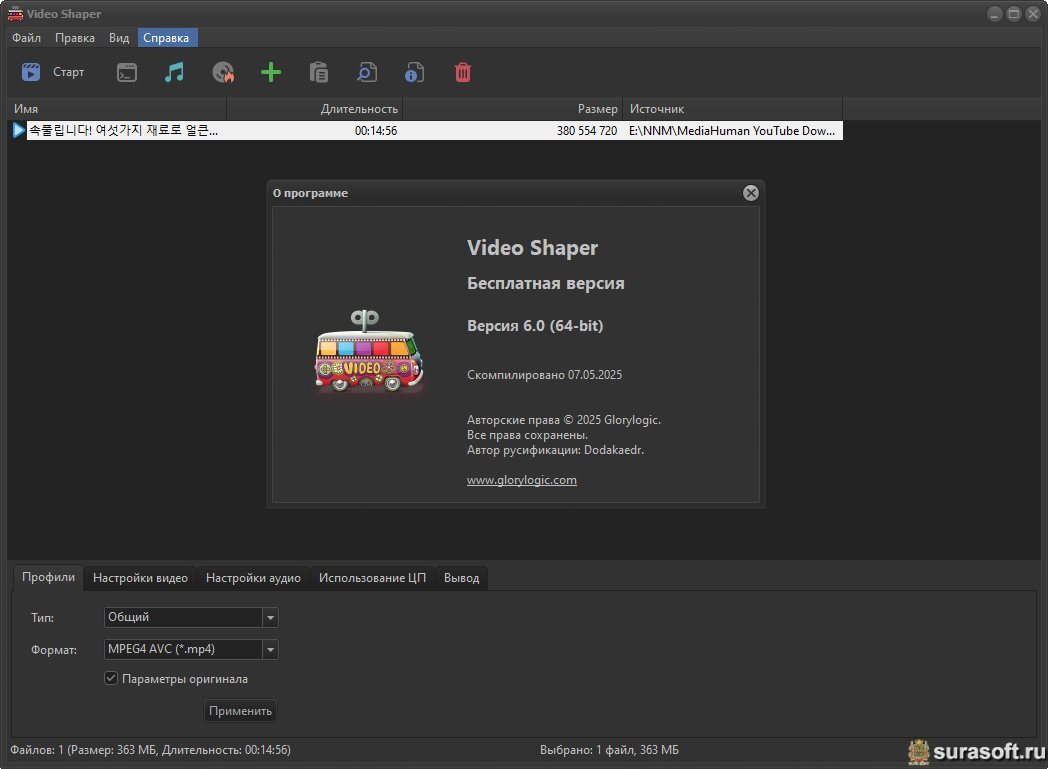Sort by the Источник column header
The height and width of the screenshot is (769, 1048).
click(733, 109)
